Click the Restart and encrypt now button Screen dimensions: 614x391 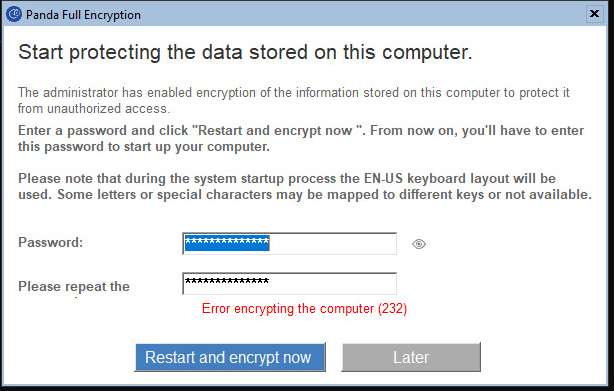[x=230, y=357]
